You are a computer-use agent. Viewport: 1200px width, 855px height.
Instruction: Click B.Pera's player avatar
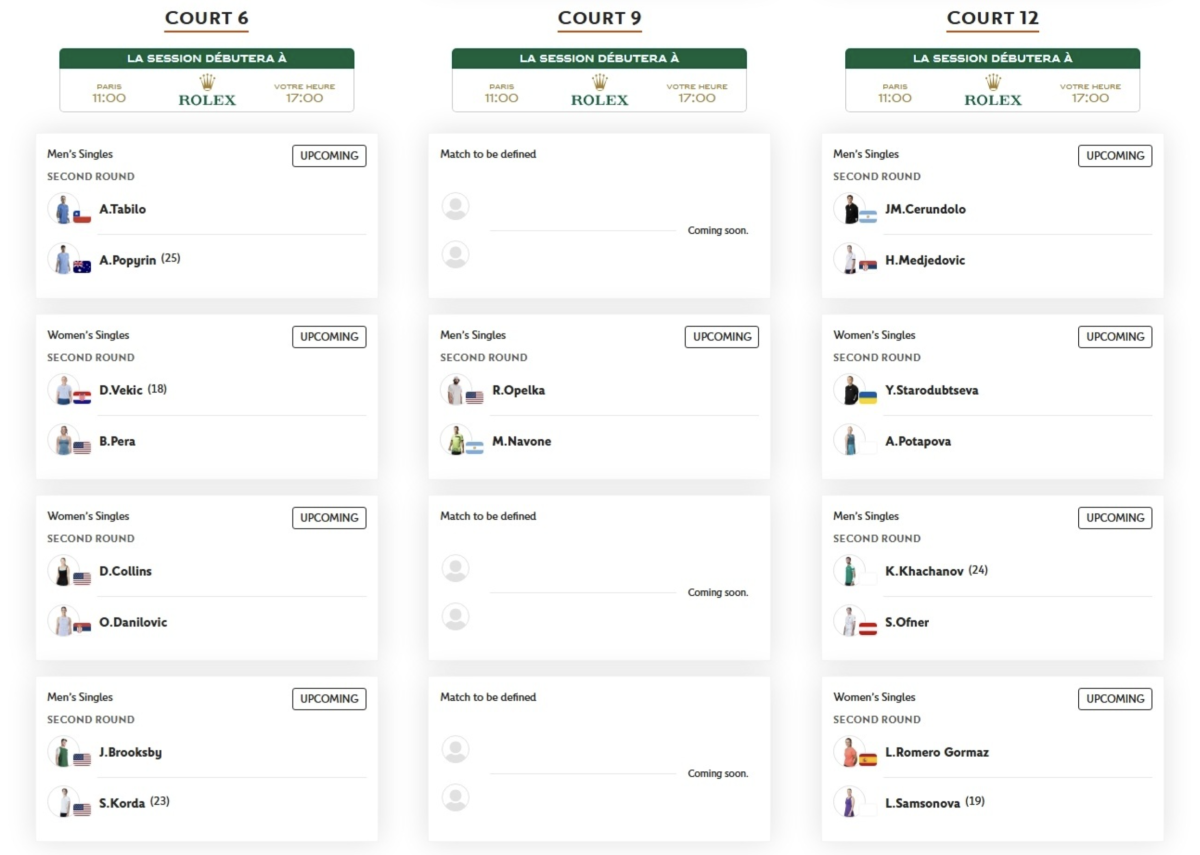click(63, 440)
